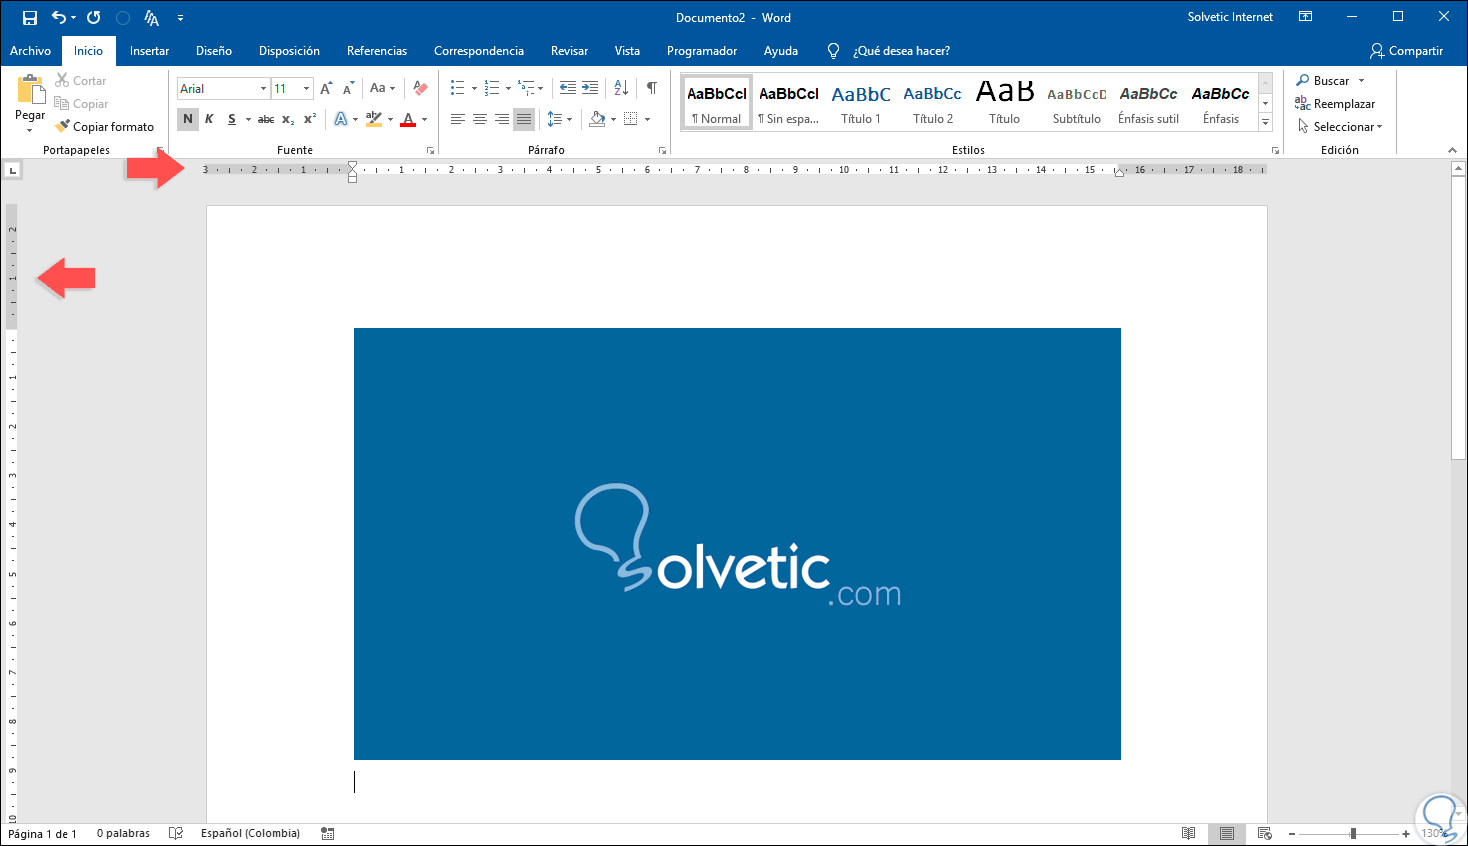The image size is (1468, 846).
Task: Apply the yellow text highlight color
Action: pos(373,119)
